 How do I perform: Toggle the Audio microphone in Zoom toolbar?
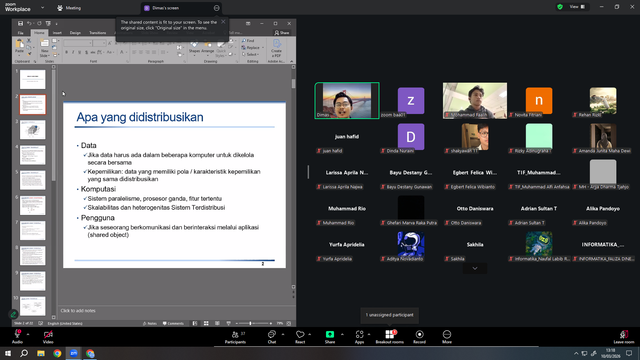pos(17,337)
